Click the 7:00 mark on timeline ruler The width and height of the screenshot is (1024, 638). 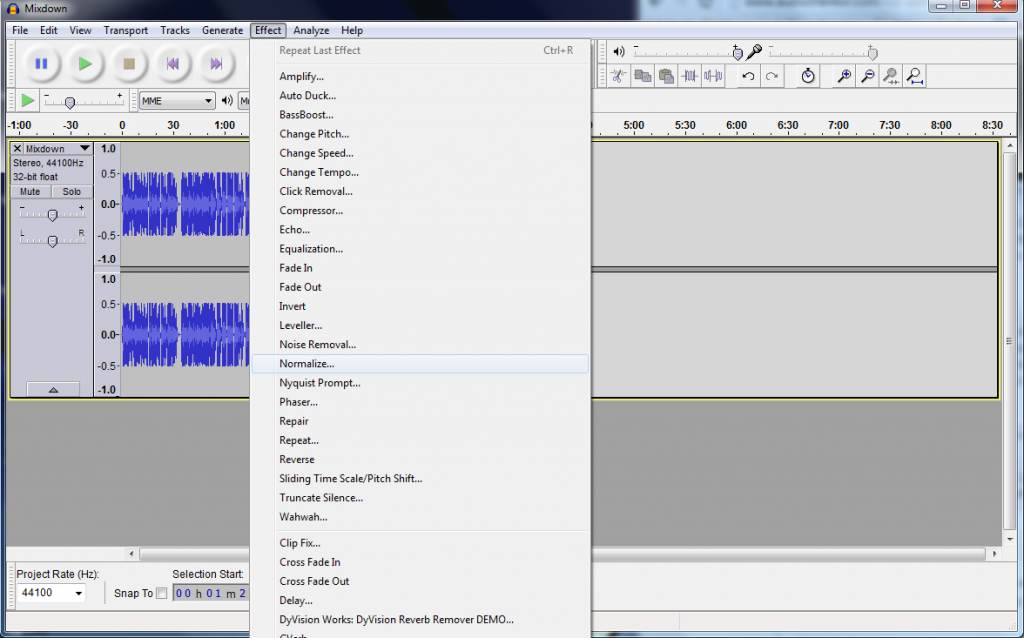(838, 125)
